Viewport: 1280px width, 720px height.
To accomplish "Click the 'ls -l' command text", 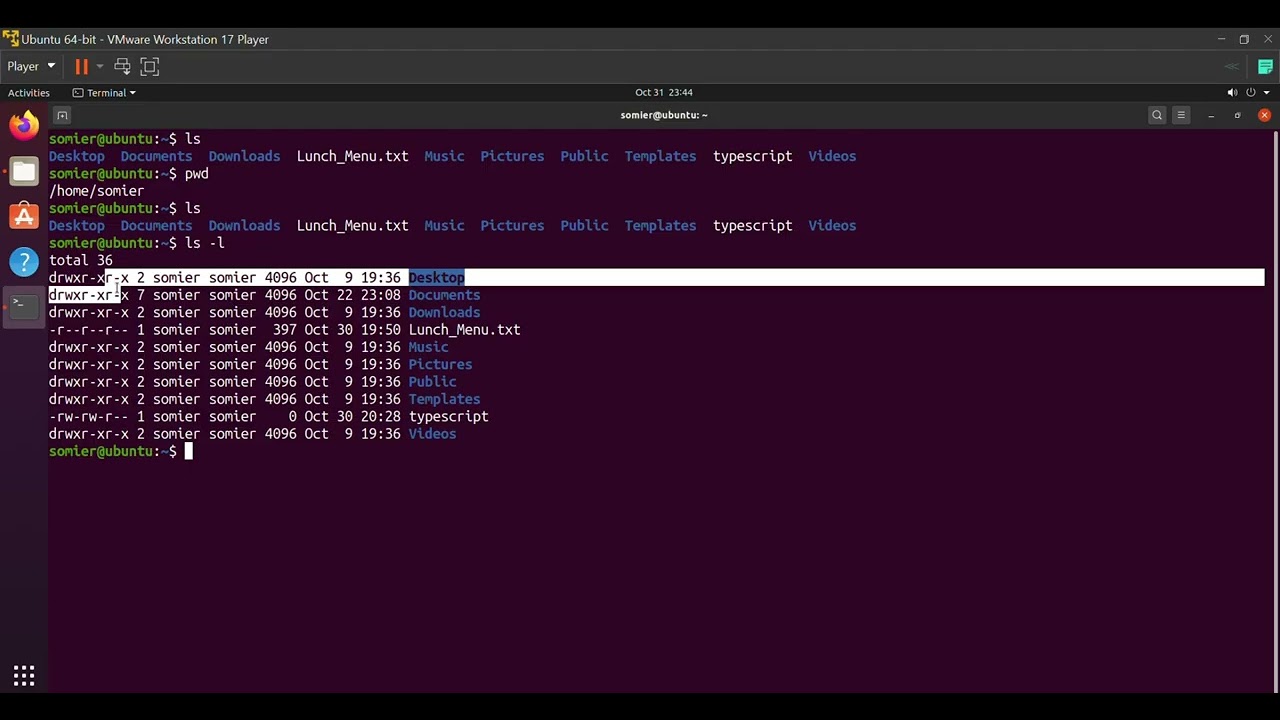I will [204, 243].
